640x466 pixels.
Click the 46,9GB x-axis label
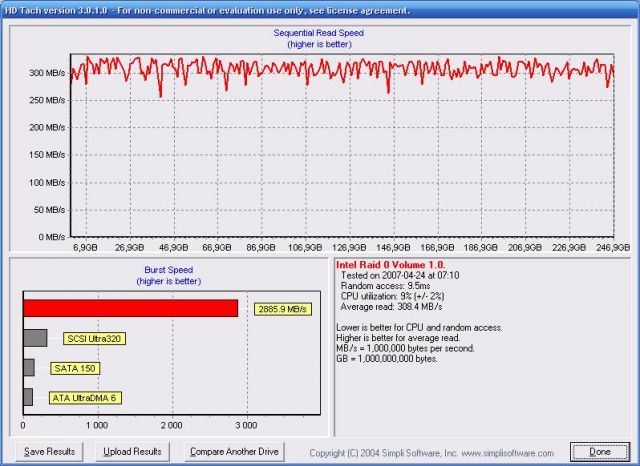click(173, 247)
